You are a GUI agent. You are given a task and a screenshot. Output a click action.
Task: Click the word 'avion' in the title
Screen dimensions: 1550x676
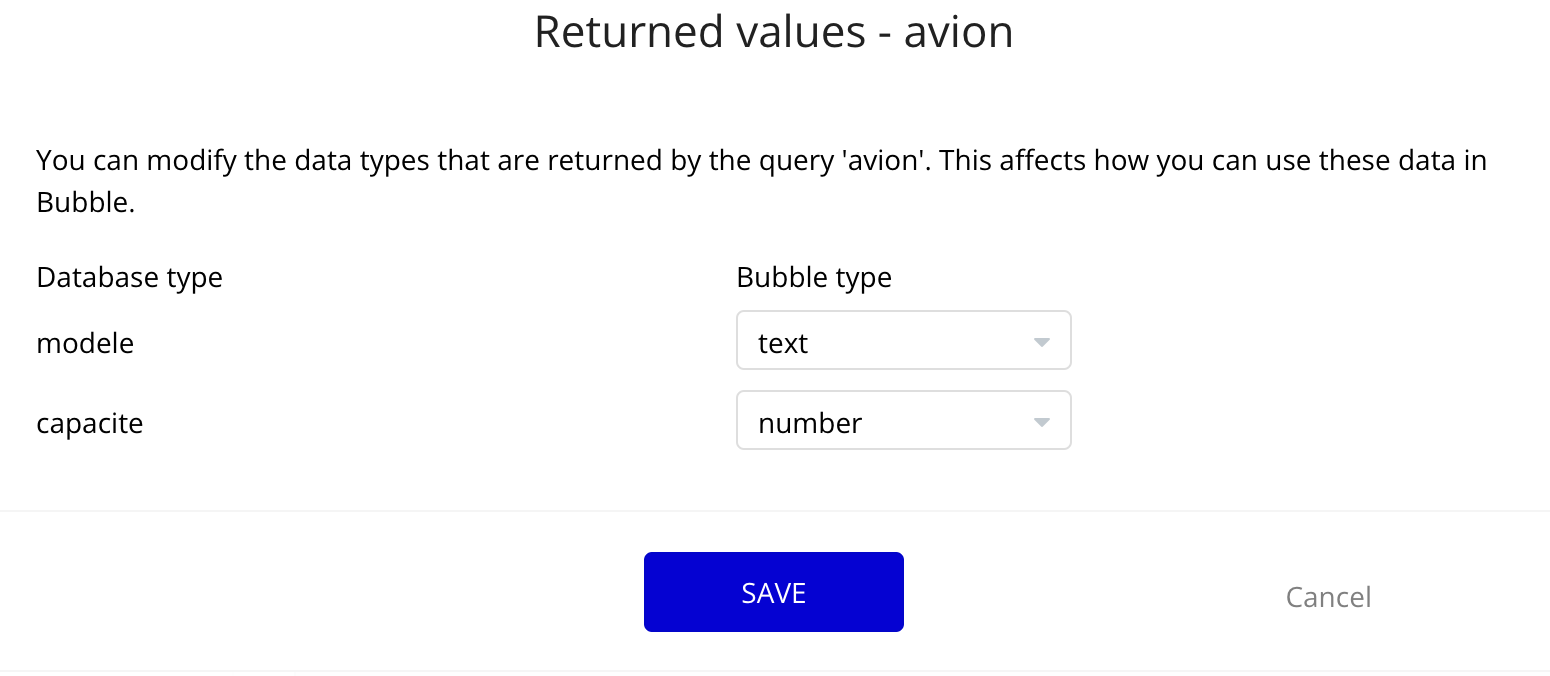pyautogui.click(x=958, y=32)
